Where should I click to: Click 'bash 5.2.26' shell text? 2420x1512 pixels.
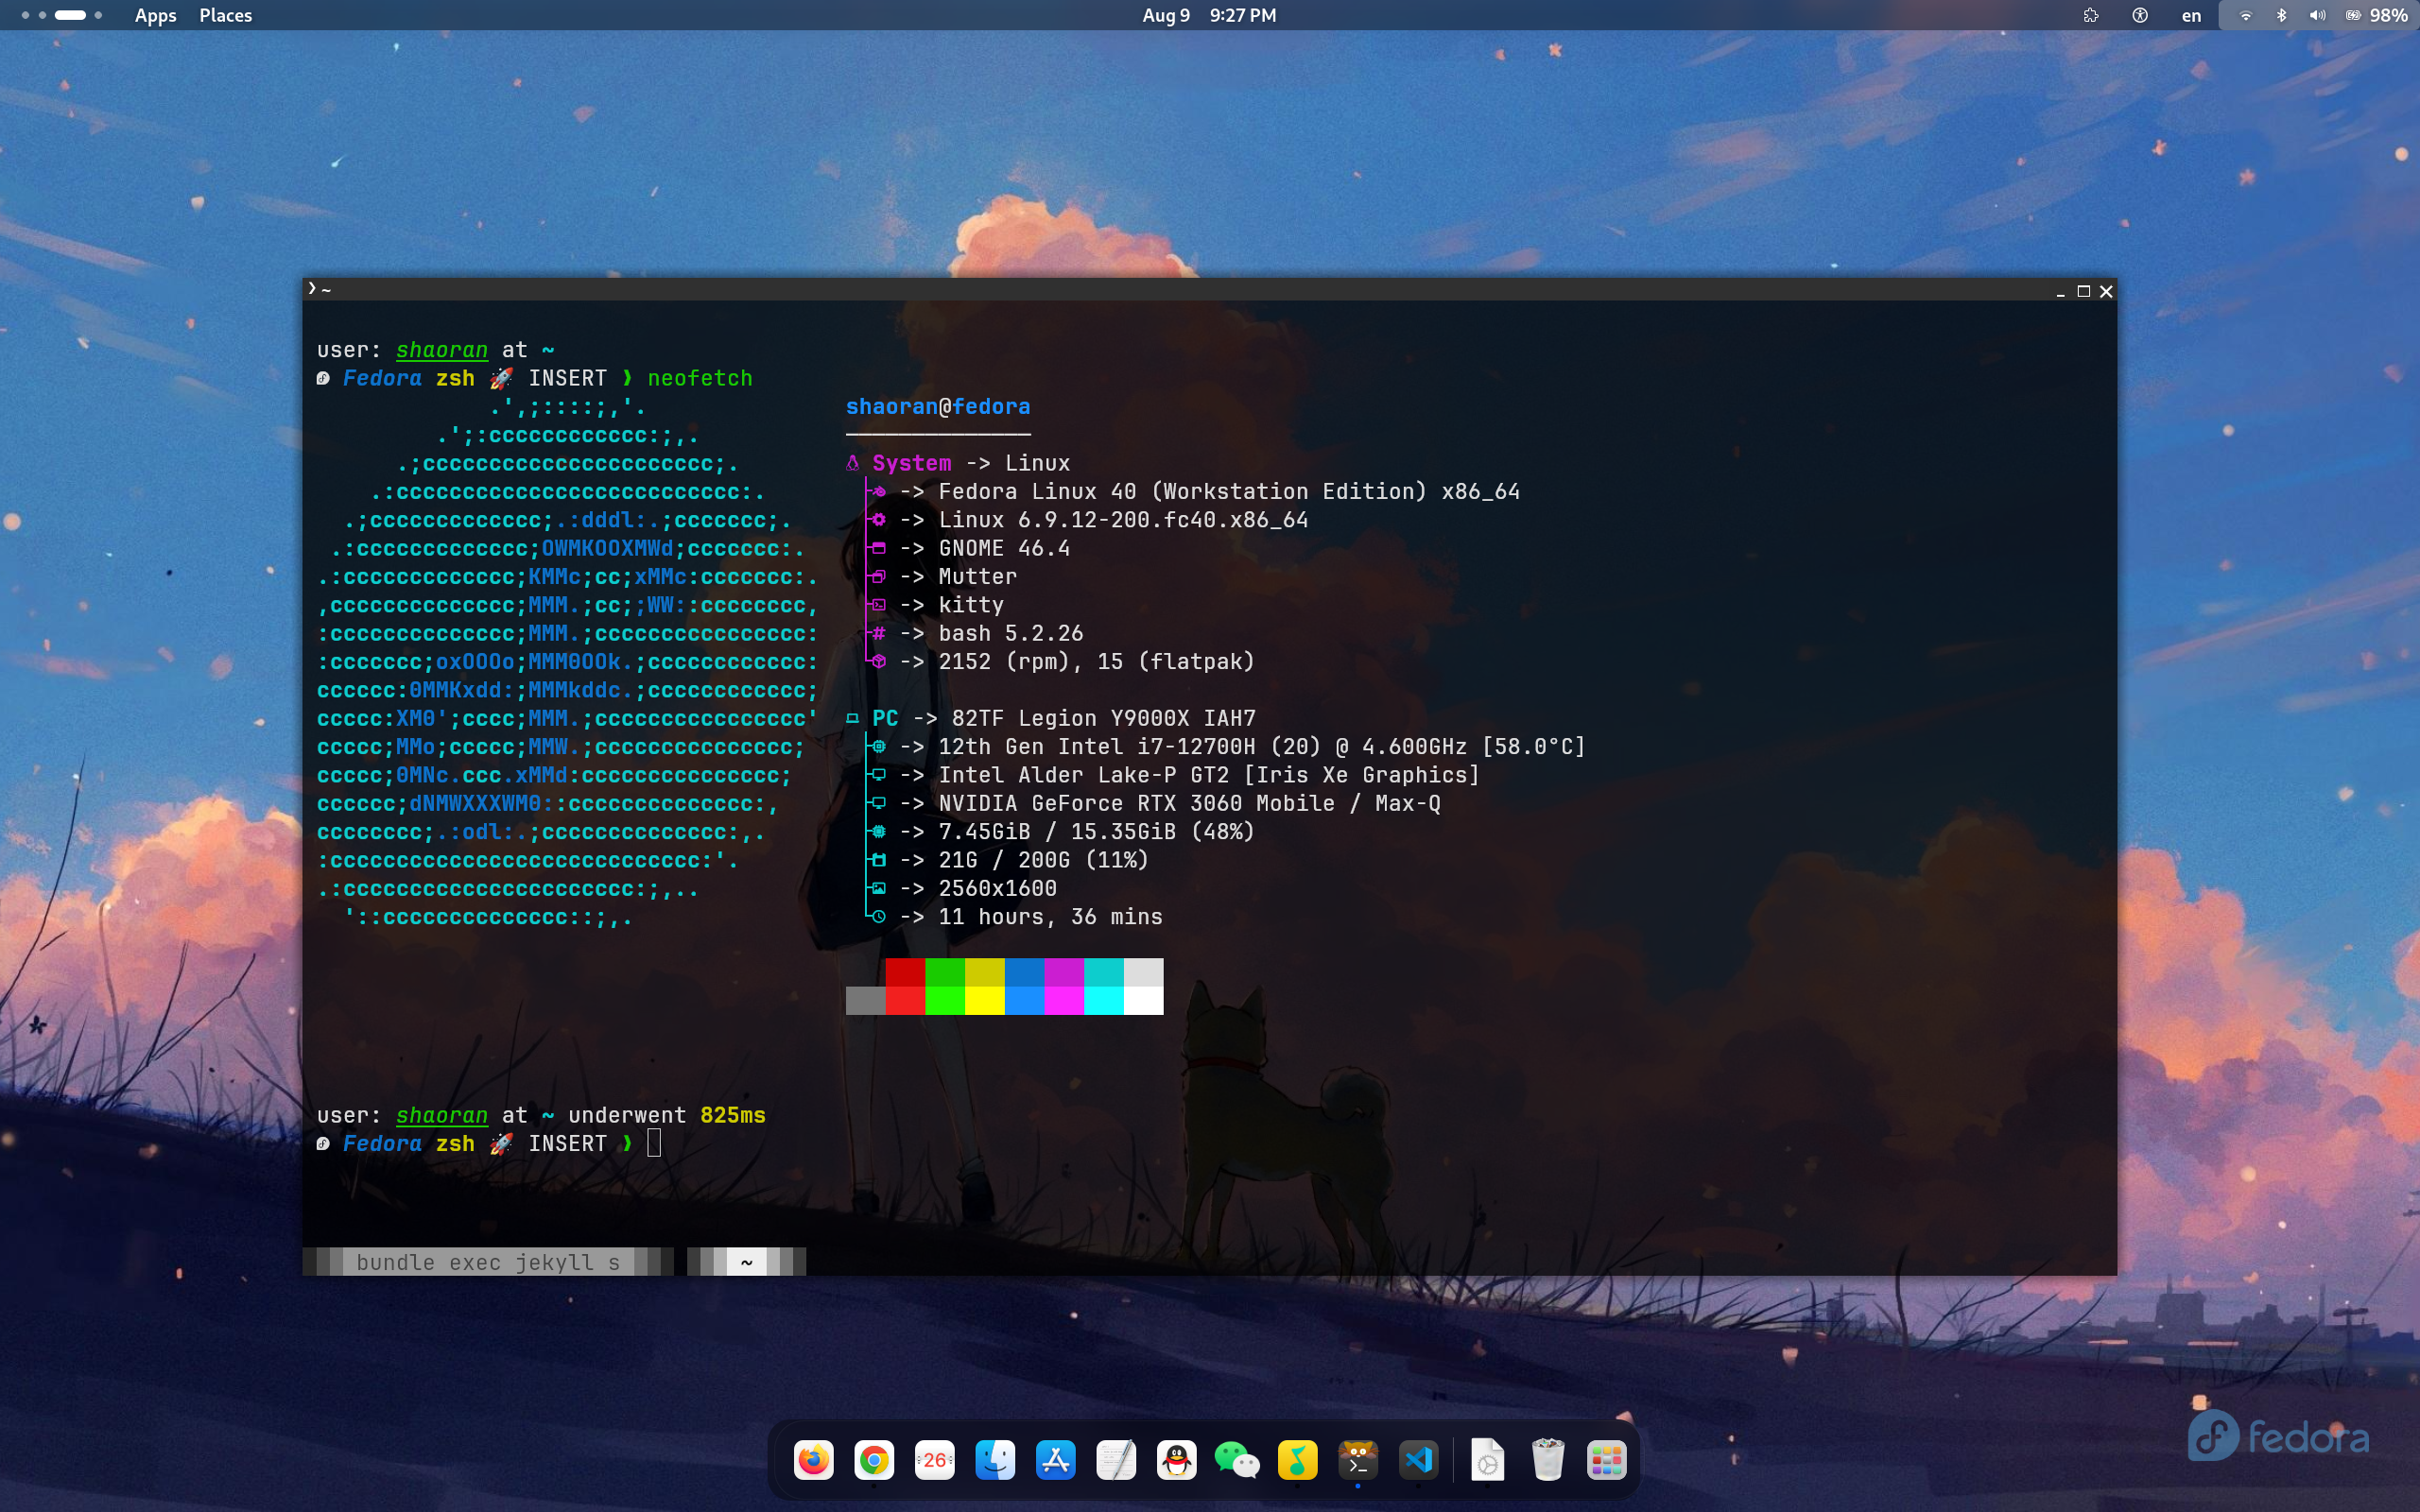1011,633
